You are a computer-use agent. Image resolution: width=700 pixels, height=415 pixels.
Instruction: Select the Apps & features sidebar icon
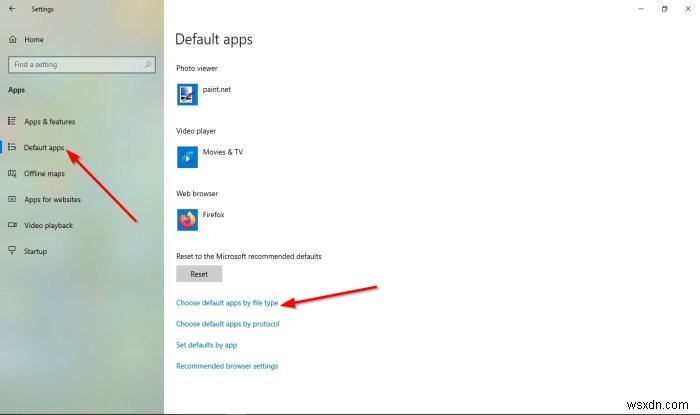pyautogui.click(x=12, y=121)
